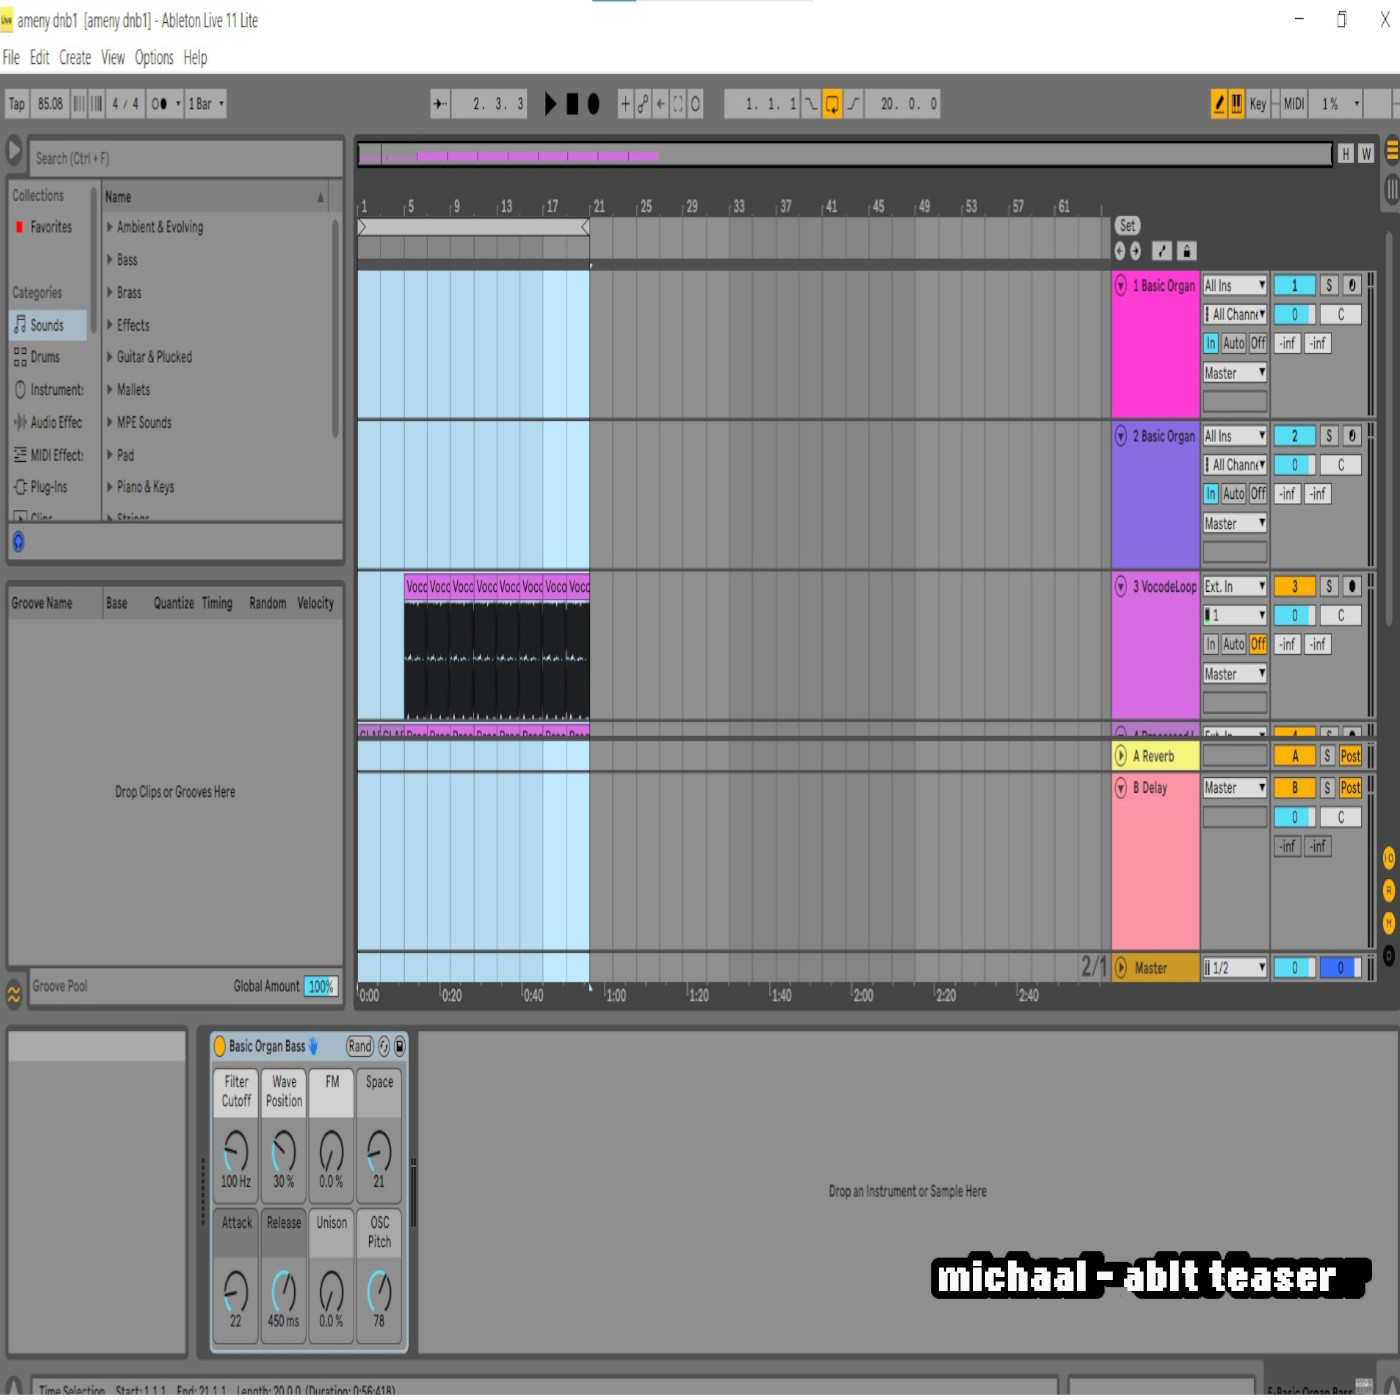Click the Stop button in the transport bar
This screenshot has height=1400, width=1400.
[x=572, y=104]
